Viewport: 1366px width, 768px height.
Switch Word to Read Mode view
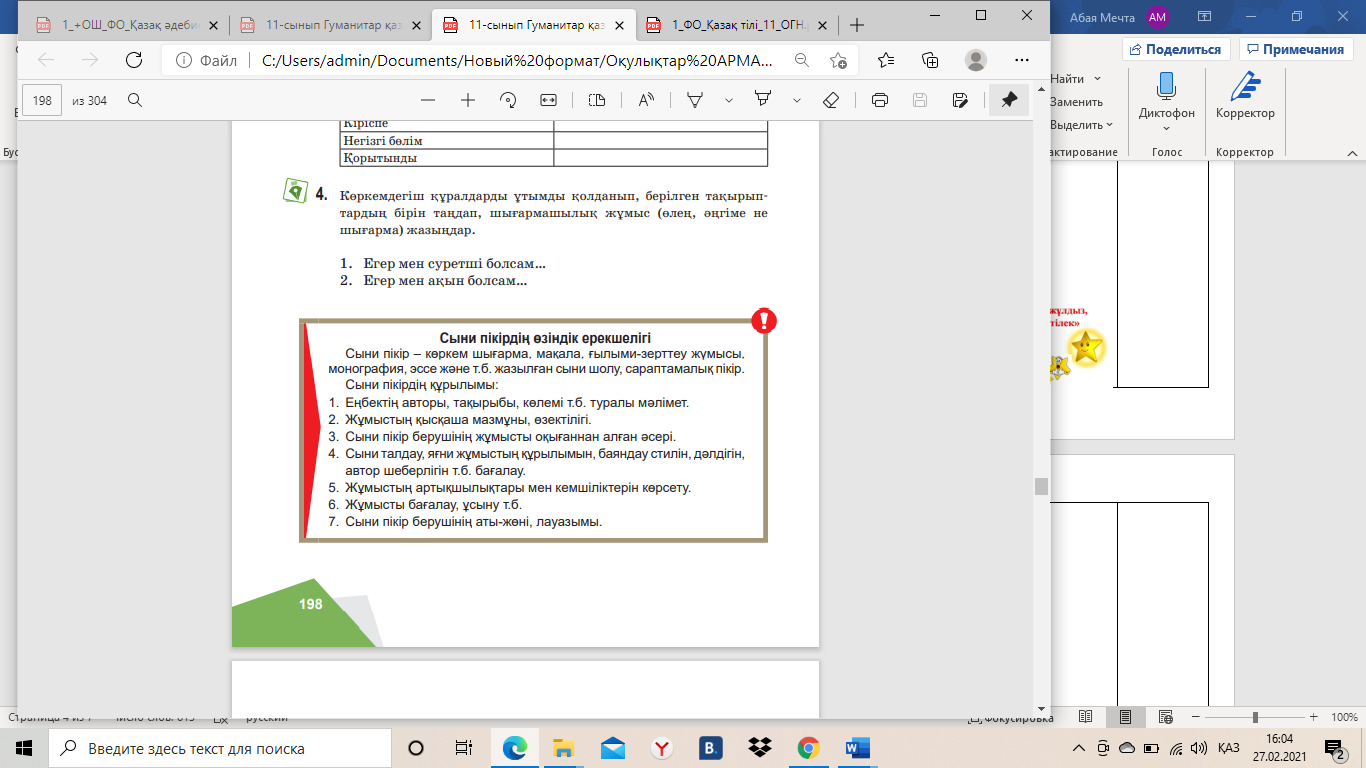pos(1086,717)
